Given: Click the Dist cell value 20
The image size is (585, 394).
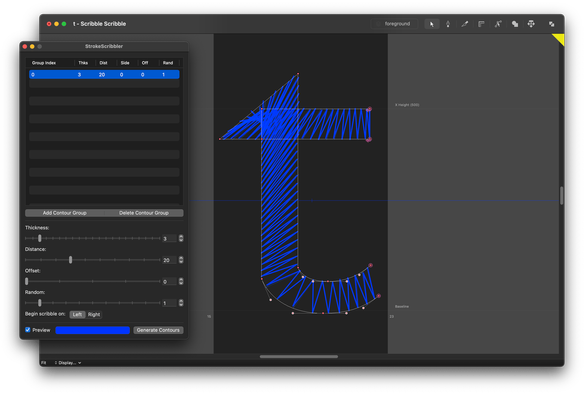Looking at the screenshot, I should (x=102, y=75).
